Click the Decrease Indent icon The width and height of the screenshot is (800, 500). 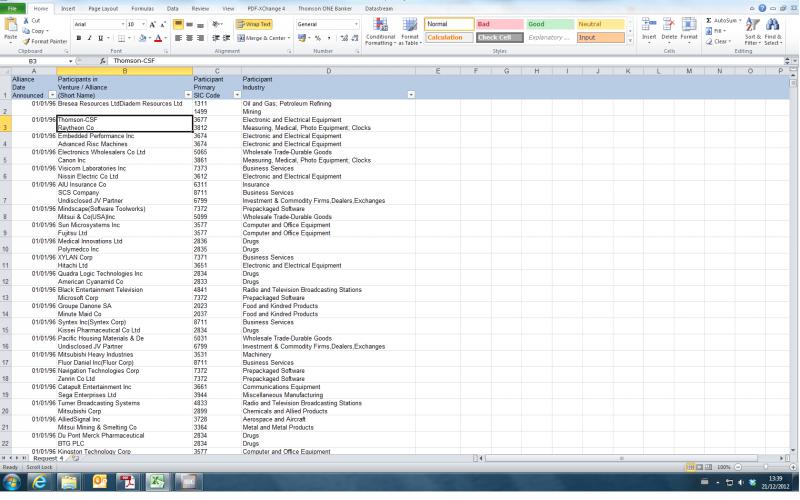pos(215,38)
